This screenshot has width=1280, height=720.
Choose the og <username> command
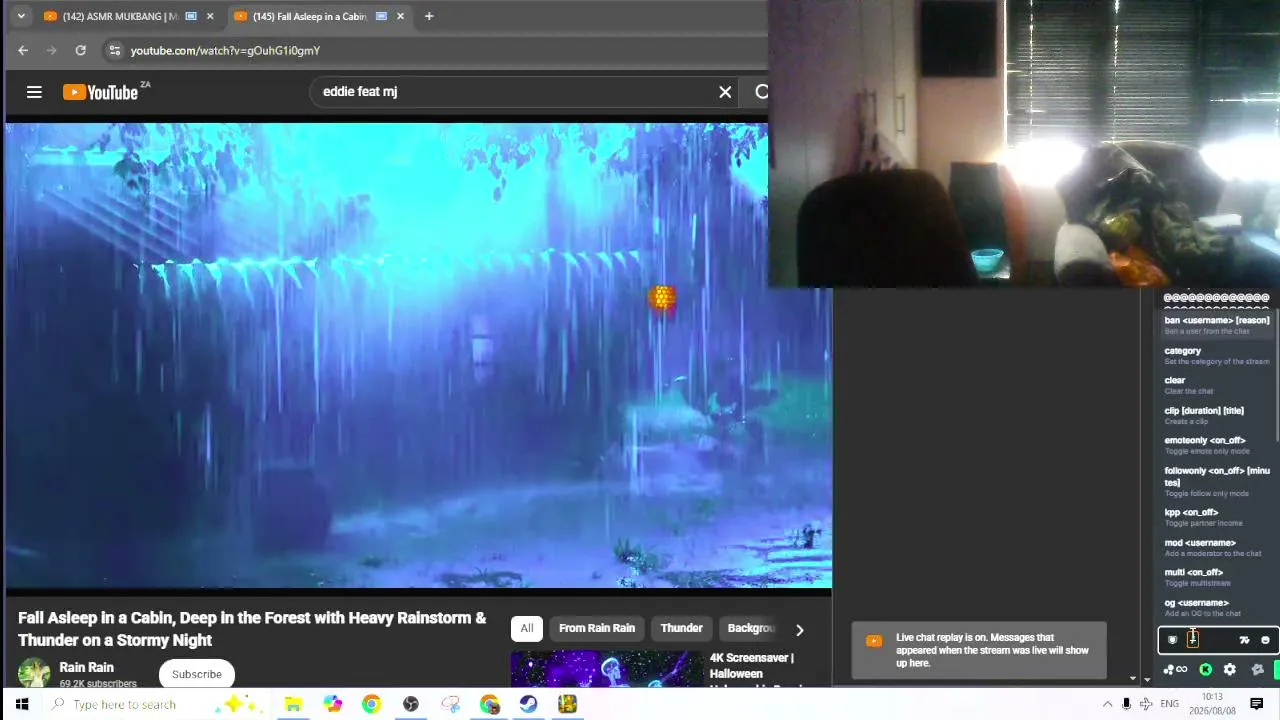1217,607
